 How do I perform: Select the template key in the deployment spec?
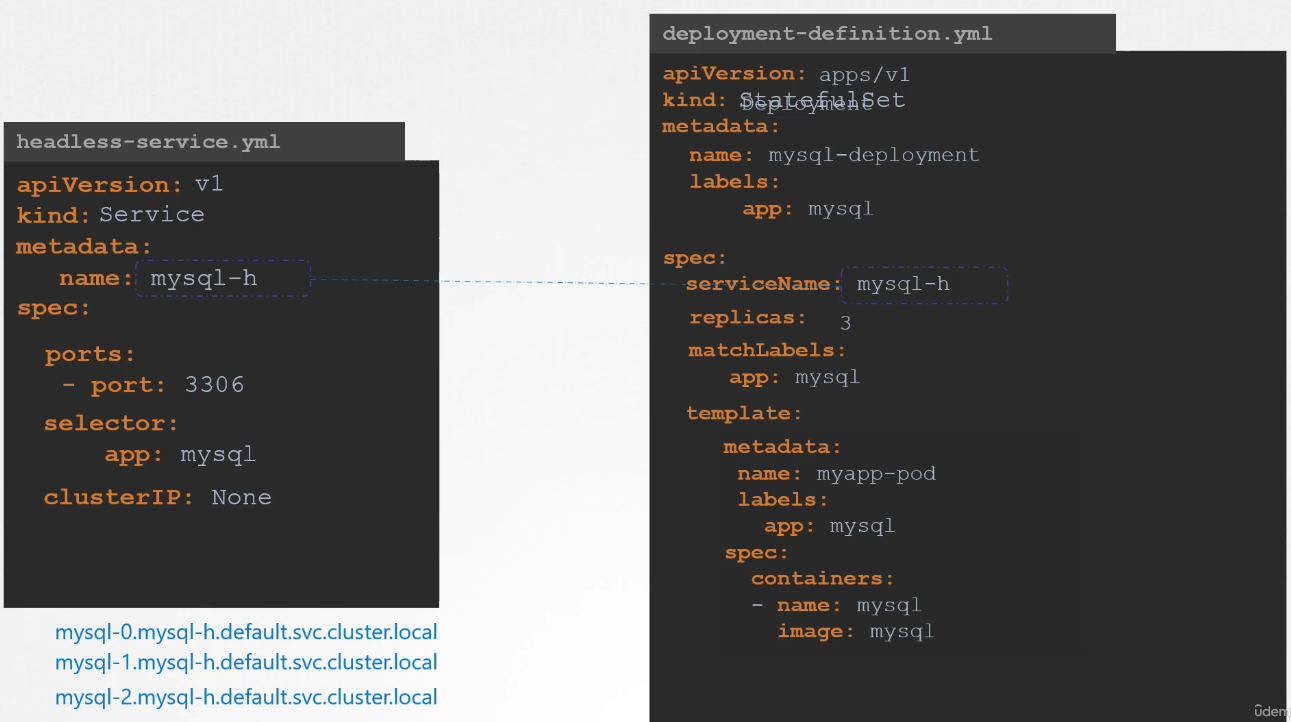(x=743, y=413)
